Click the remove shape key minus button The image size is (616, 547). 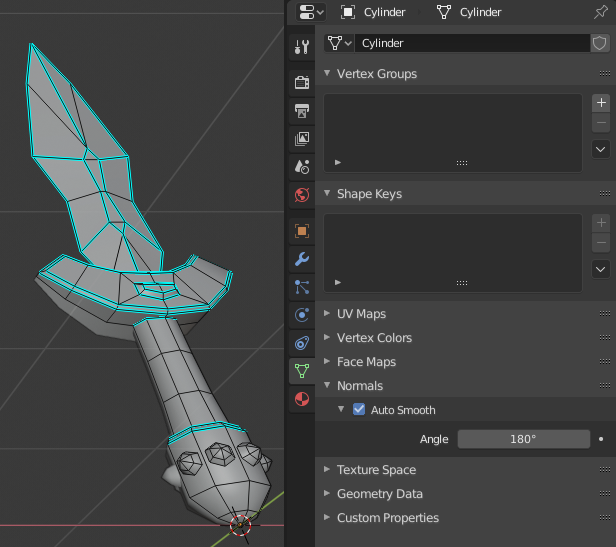[x=601, y=243]
